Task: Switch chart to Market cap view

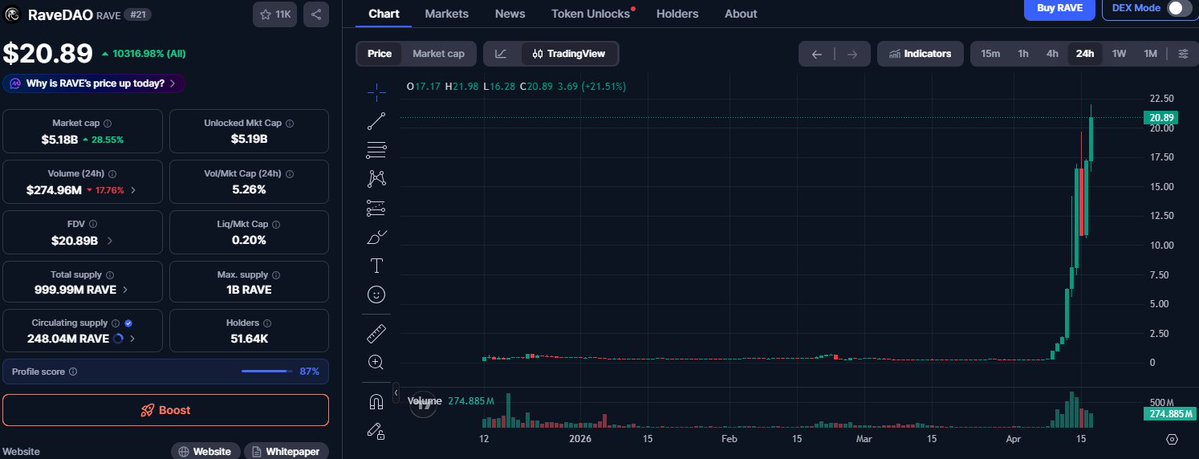Action: click(438, 54)
